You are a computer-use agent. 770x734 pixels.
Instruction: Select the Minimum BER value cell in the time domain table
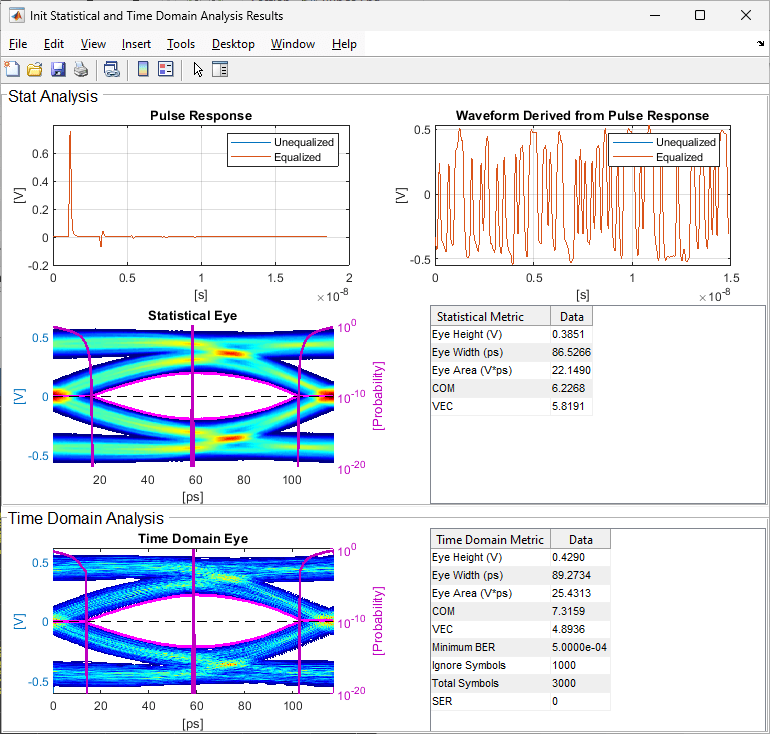[579, 647]
